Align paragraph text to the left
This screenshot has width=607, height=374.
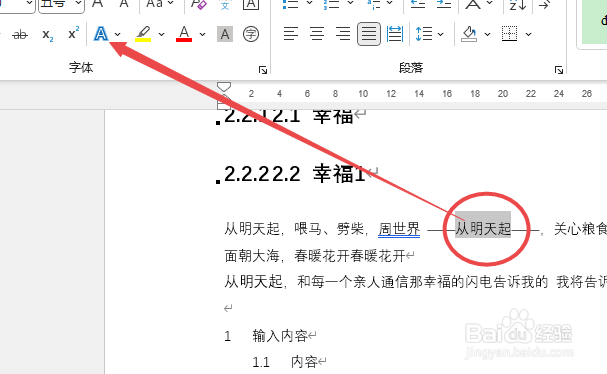pos(291,34)
